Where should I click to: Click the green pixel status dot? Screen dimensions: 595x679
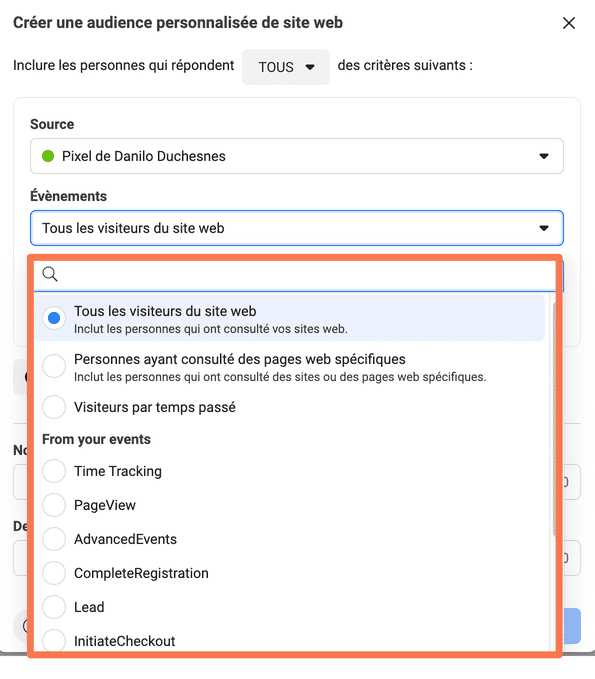pos(48,156)
